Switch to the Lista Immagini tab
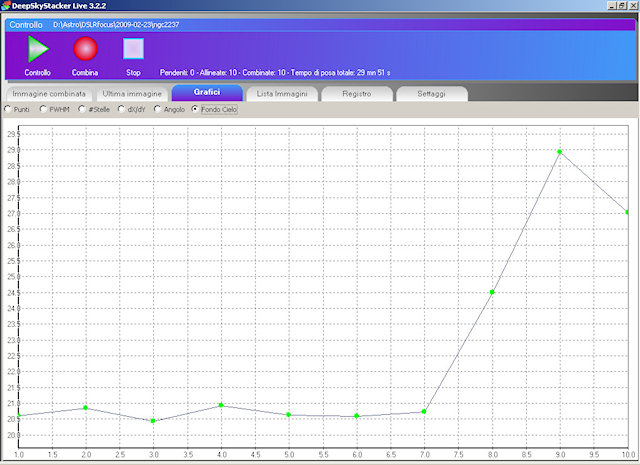 pos(282,94)
